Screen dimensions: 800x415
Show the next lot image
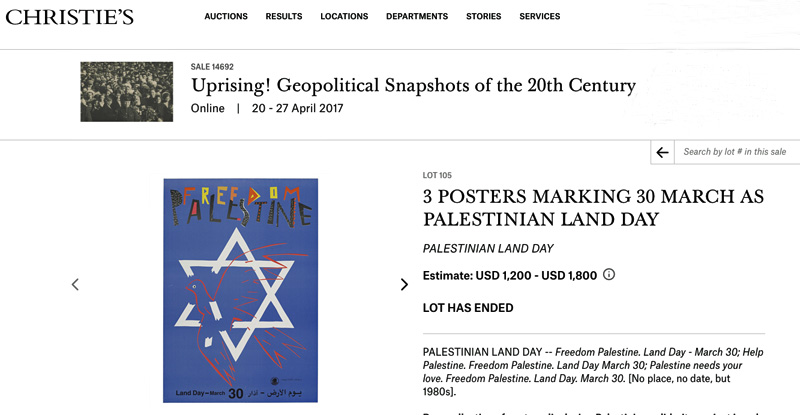click(x=404, y=284)
